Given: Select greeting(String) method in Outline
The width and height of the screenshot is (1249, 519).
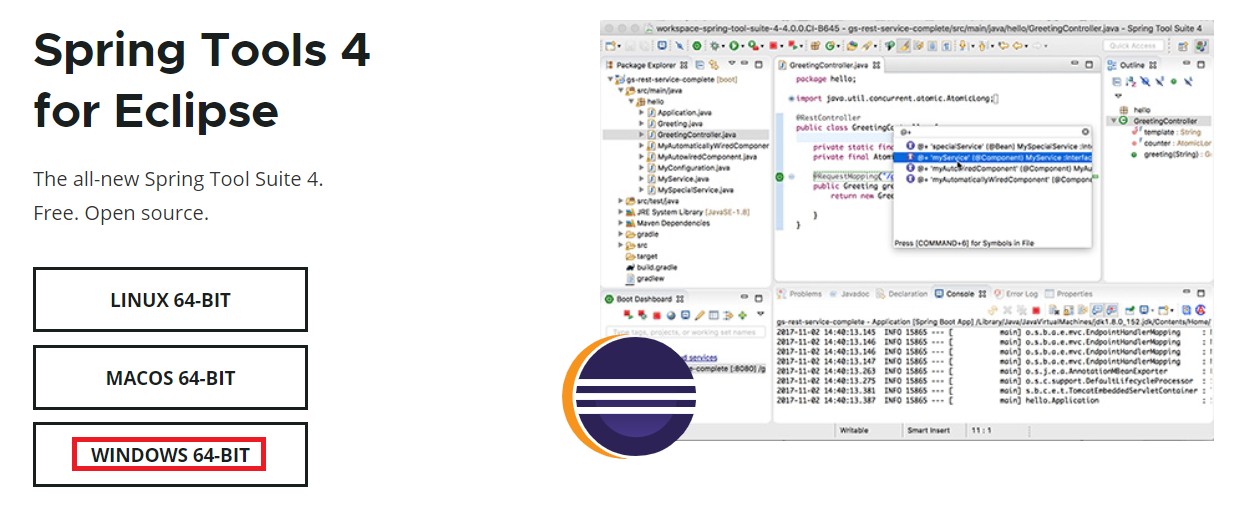Looking at the screenshot, I should pyautogui.click(x=1171, y=153).
